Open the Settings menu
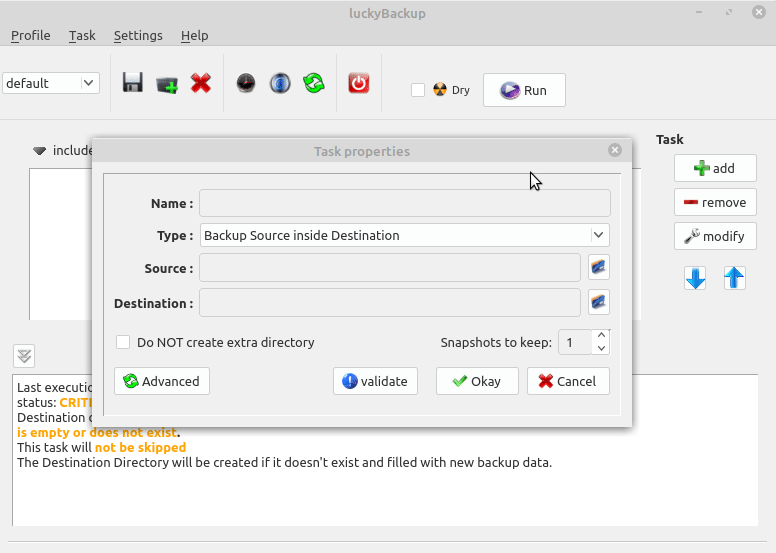Image resolution: width=776 pixels, height=553 pixels. 138,35
